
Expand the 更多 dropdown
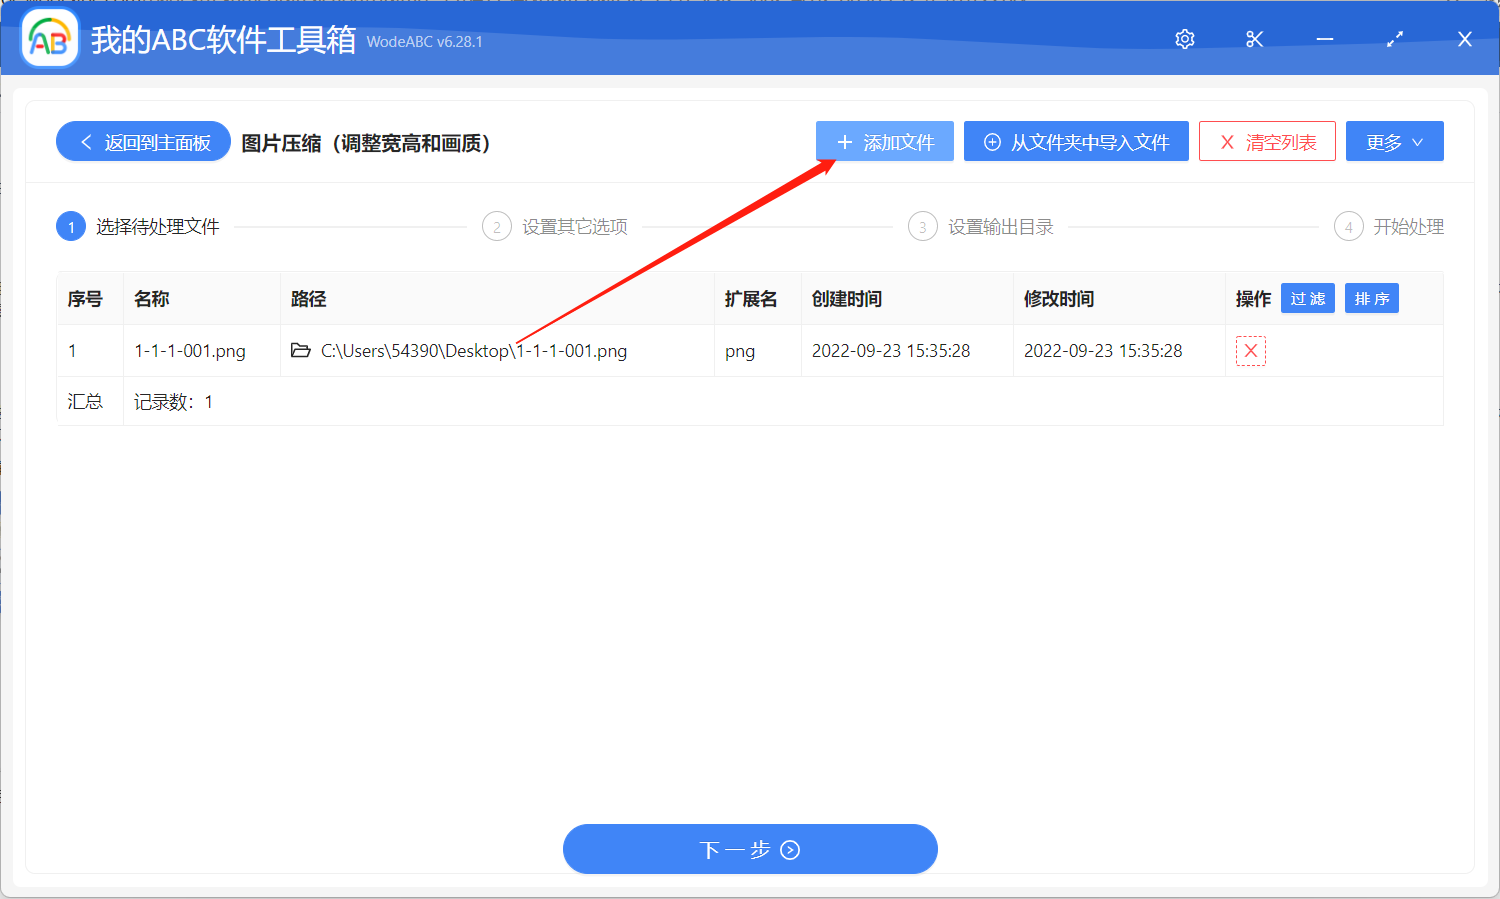(1394, 141)
